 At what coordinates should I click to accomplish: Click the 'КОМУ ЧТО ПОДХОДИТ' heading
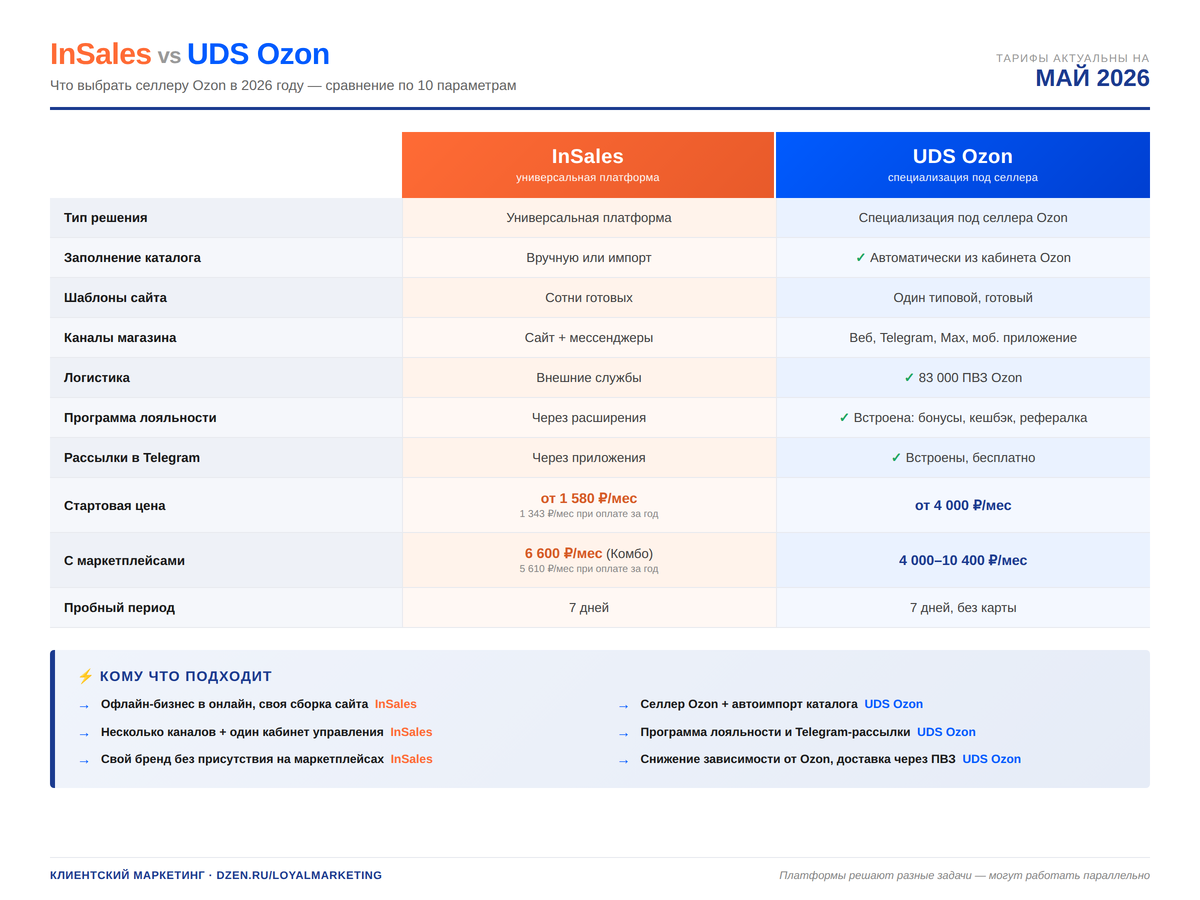(x=186, y=677)
